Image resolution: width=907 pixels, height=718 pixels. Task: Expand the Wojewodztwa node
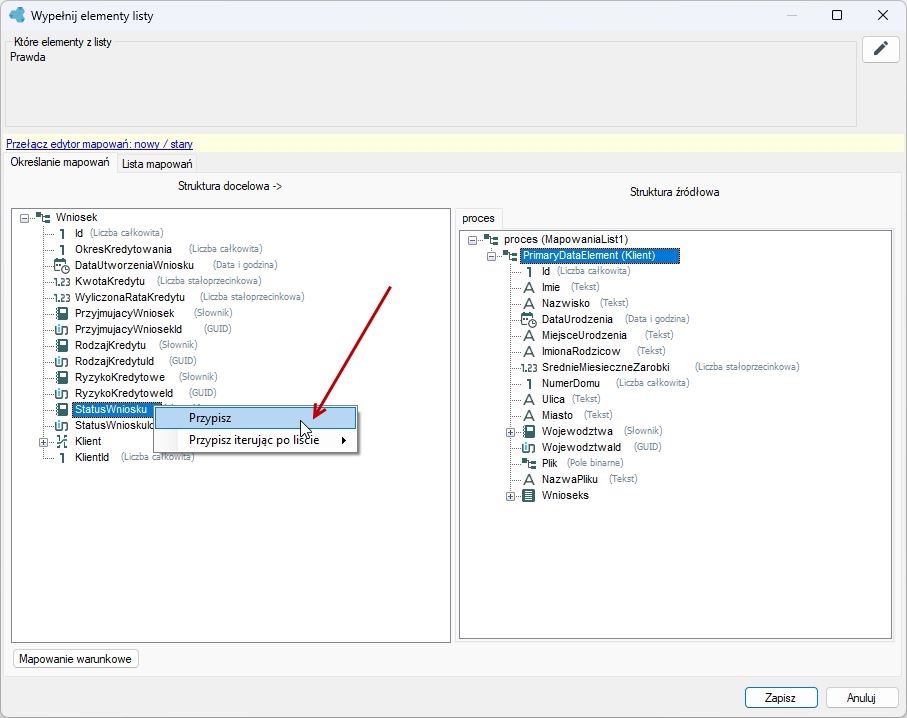pos(510,432)
